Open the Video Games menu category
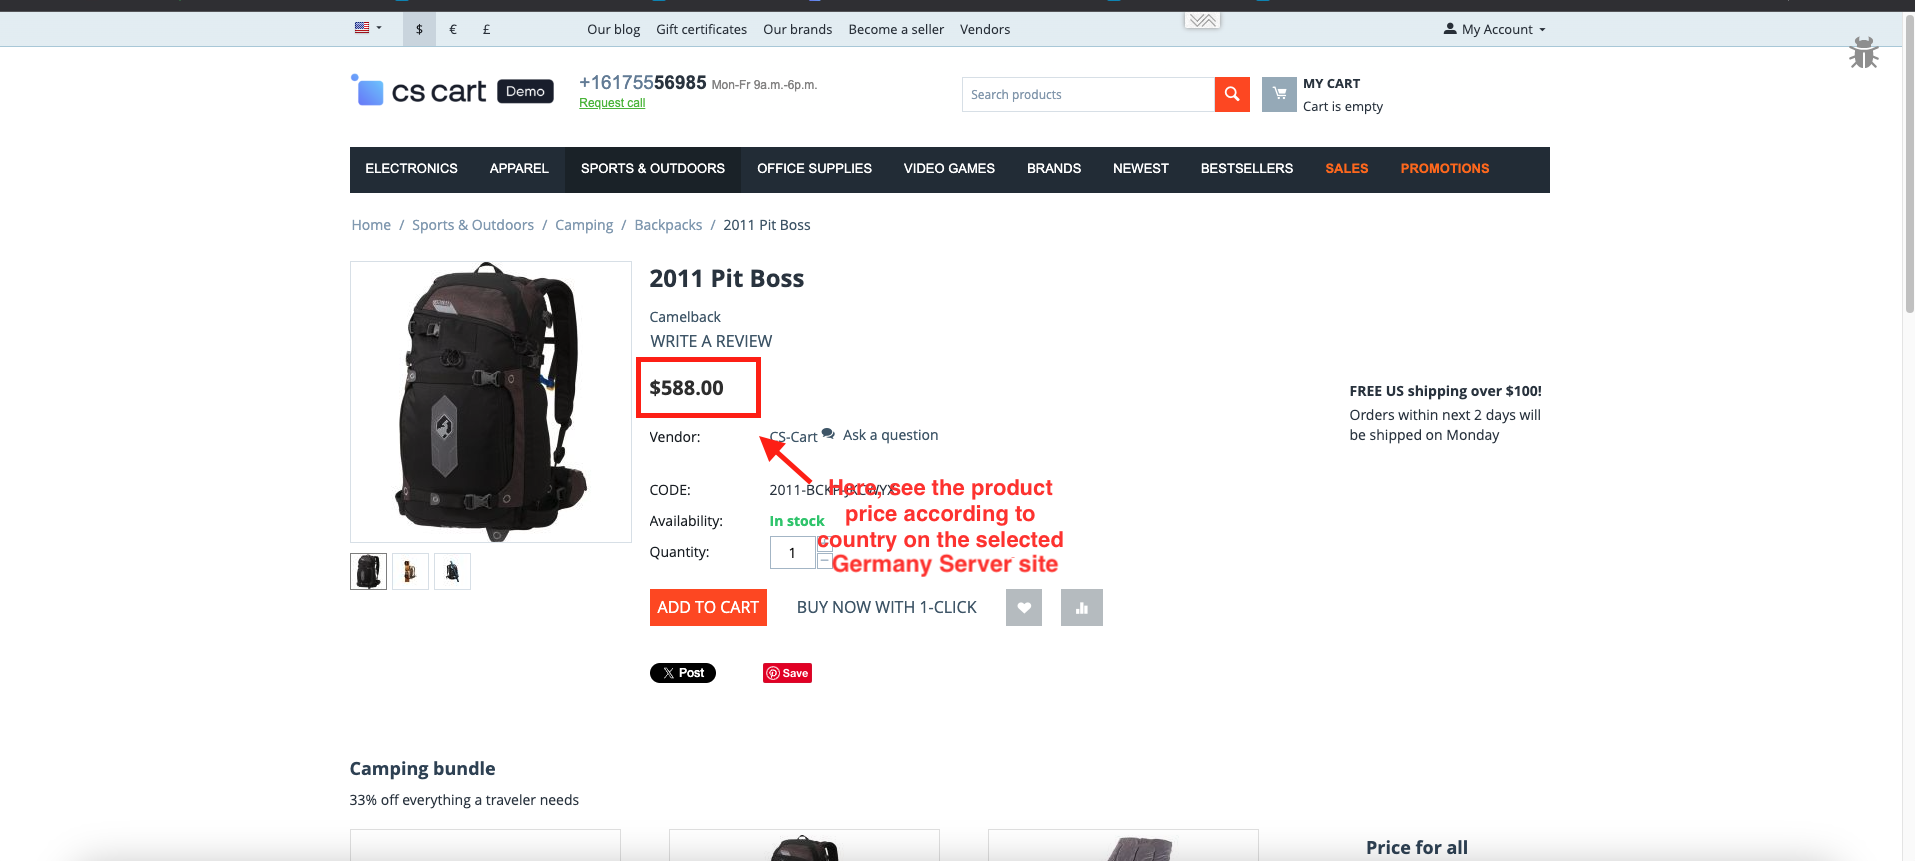The image size is (1915, 861). tap(949, 169)
